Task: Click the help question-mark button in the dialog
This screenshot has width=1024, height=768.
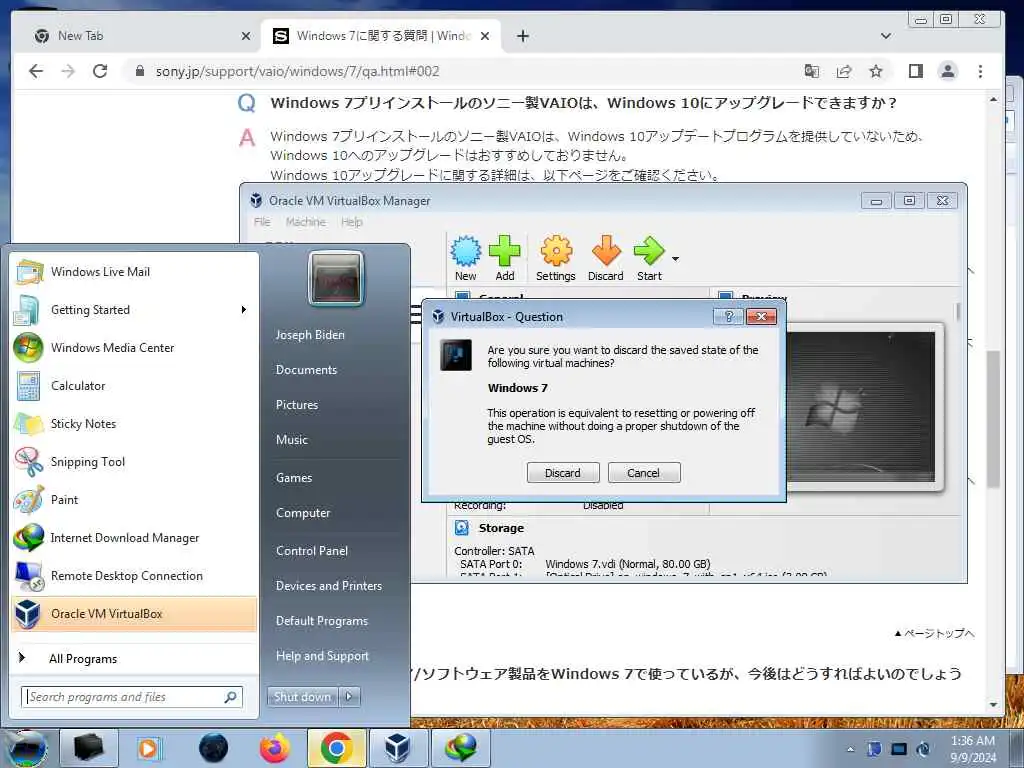Action: [729, 317]
